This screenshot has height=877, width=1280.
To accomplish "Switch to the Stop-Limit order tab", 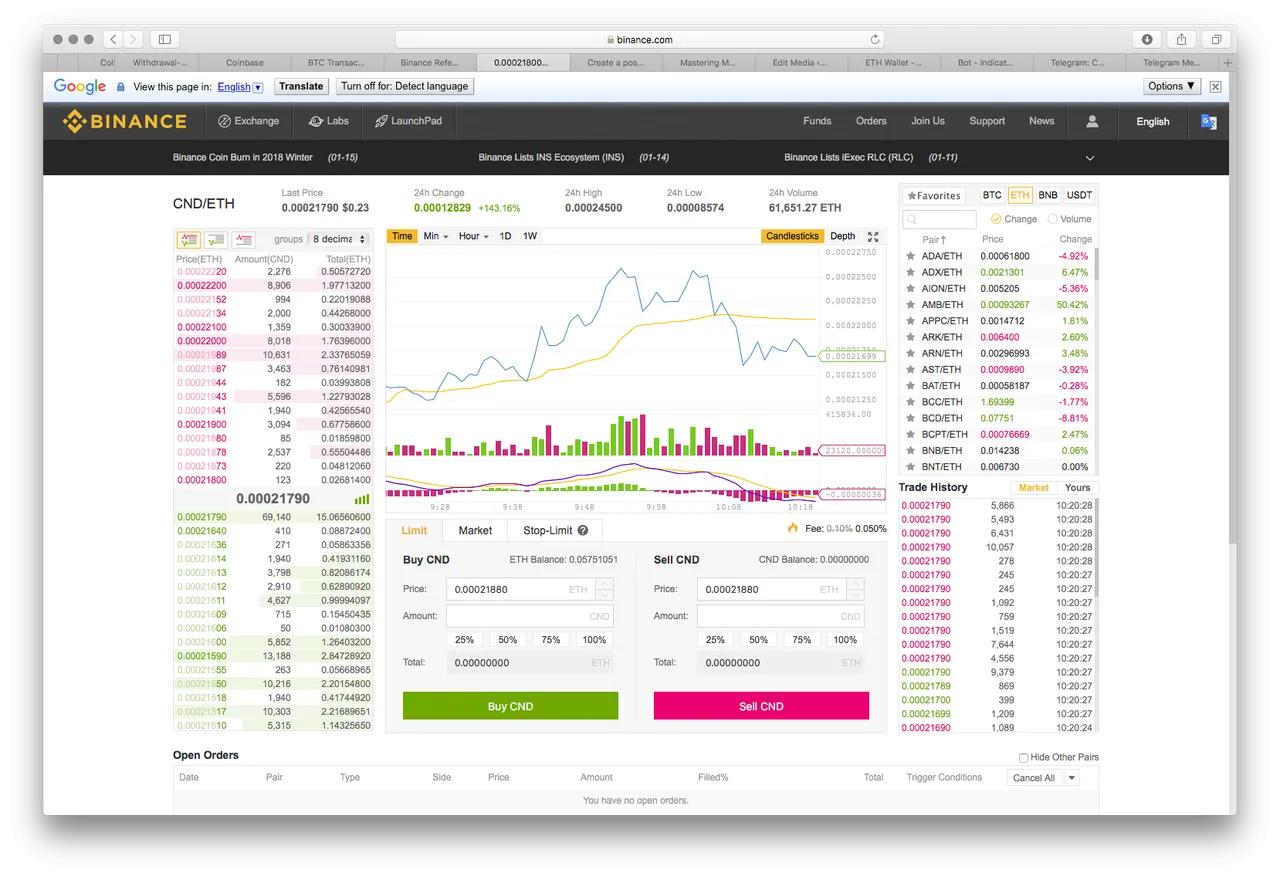I will 555,530.
